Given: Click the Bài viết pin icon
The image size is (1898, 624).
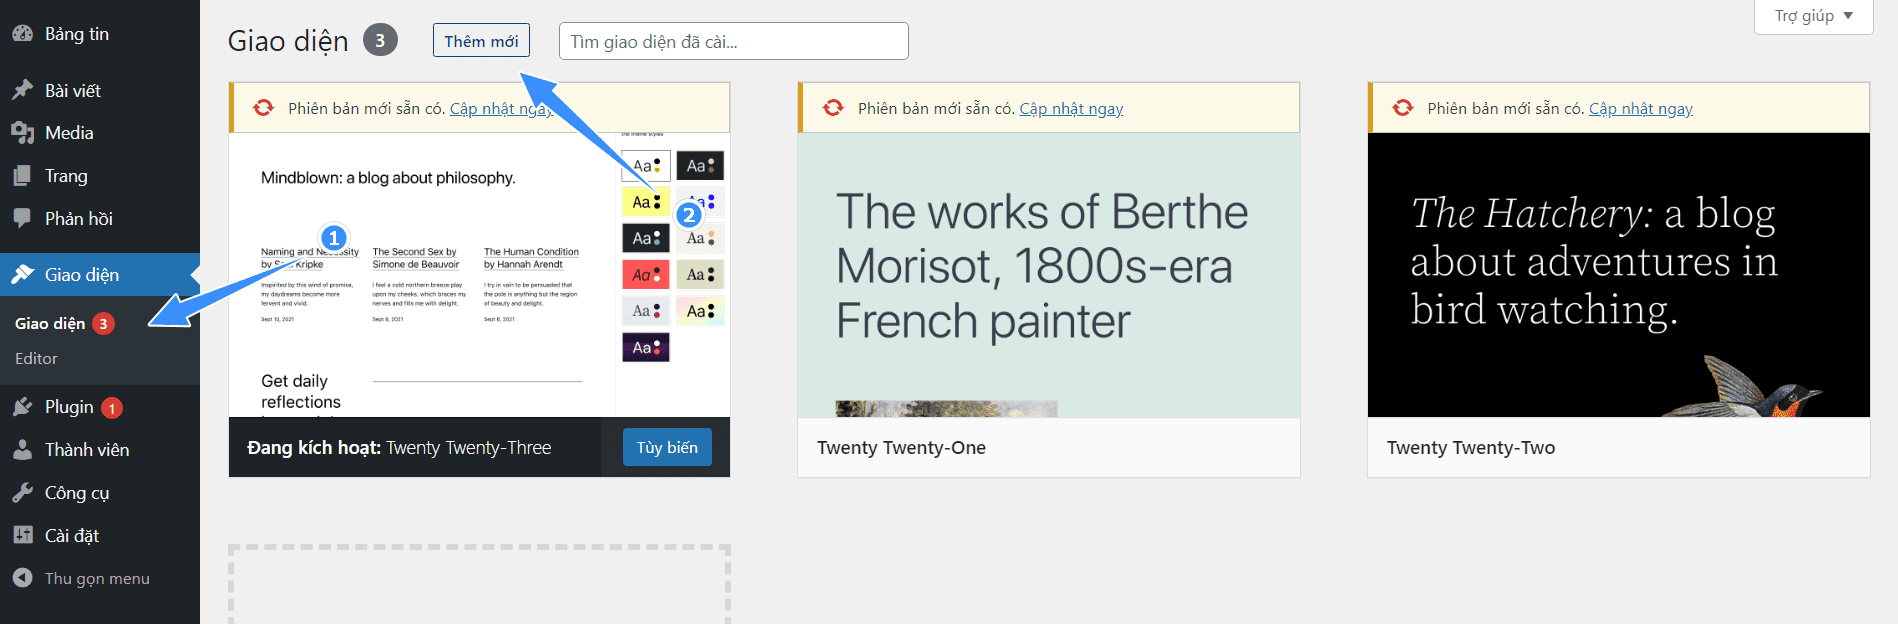Looking at the screenshot, I should coord(22,90).
